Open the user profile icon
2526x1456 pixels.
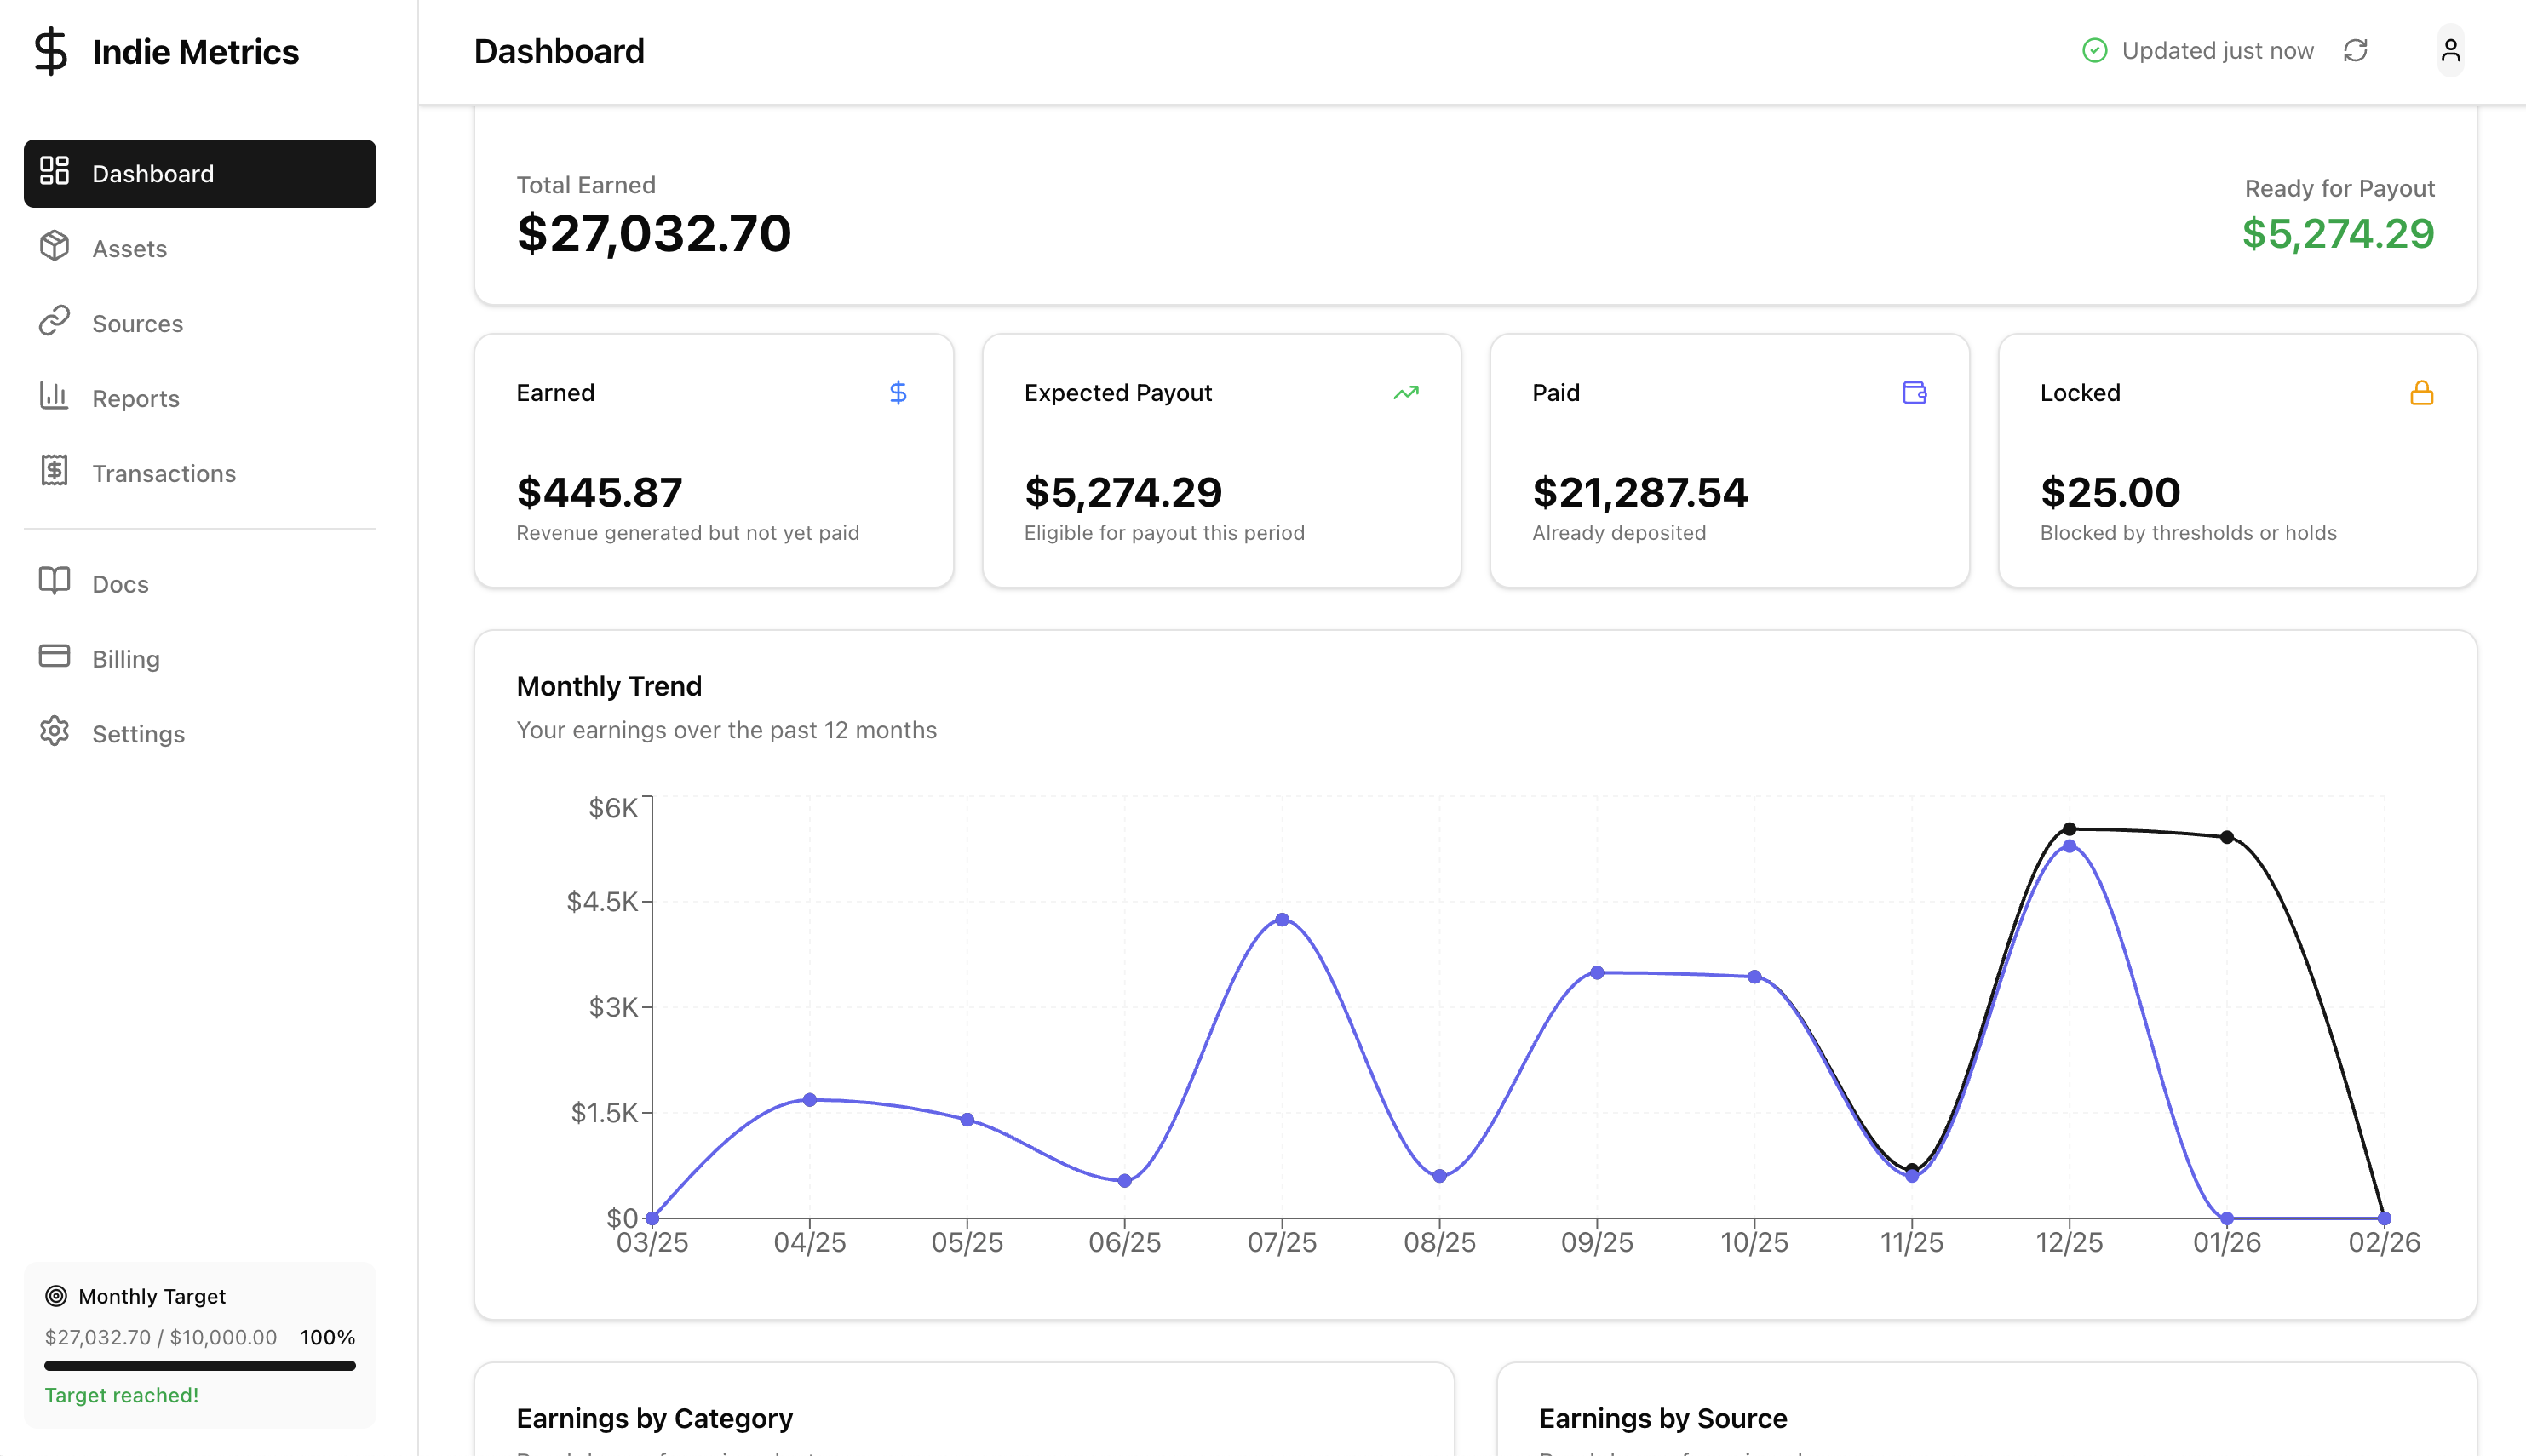[x=2451, y=50]
